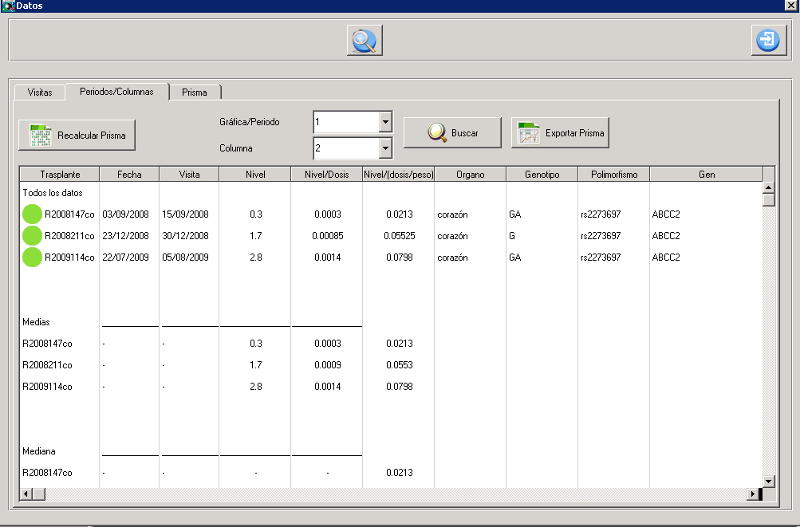This screenshot has width=800, height=527.
Task: Switch to the Visitas tab
Action: 40,92
